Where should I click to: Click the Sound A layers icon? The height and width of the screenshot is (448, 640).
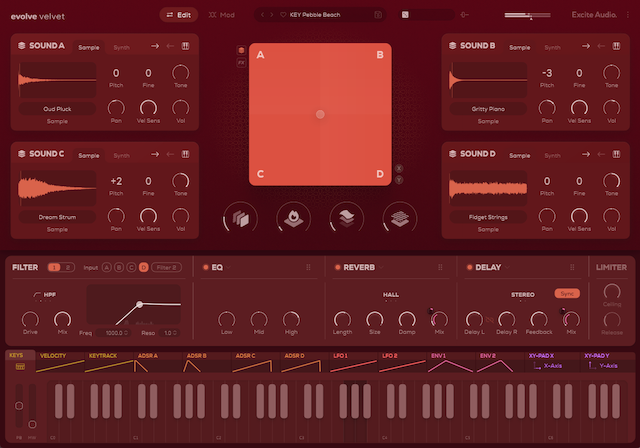pos(21,46)
